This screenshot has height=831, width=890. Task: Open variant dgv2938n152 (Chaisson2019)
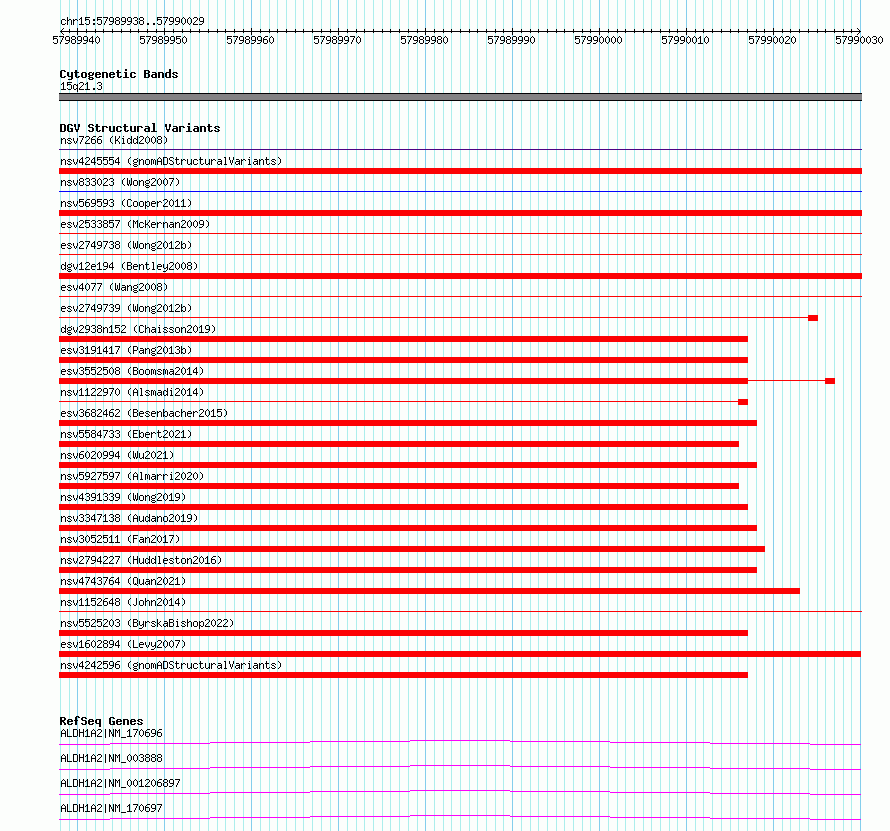tap(138, 329)
